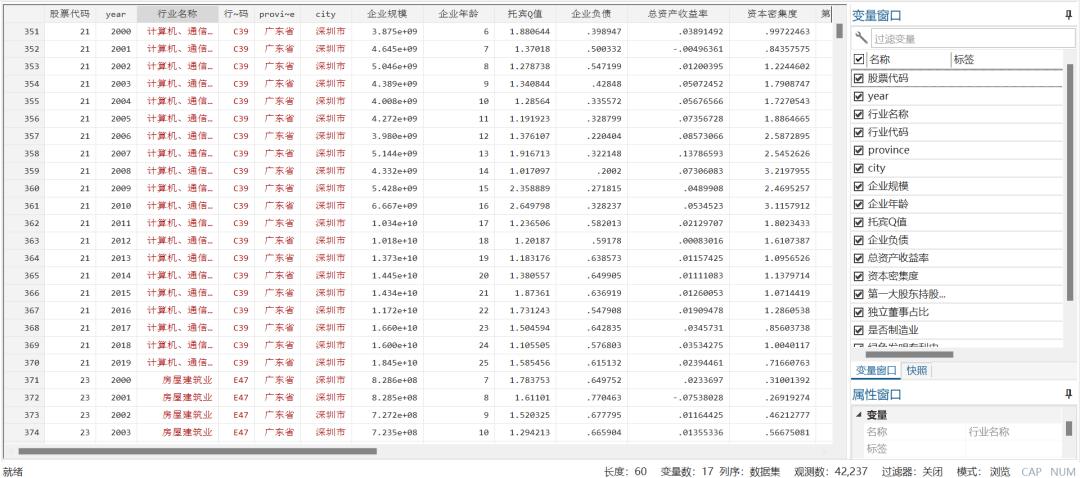This screenshot has width=1080, height=478.
Task: Click the variables list vertical scrollbar
Action: pos(1070,183)
